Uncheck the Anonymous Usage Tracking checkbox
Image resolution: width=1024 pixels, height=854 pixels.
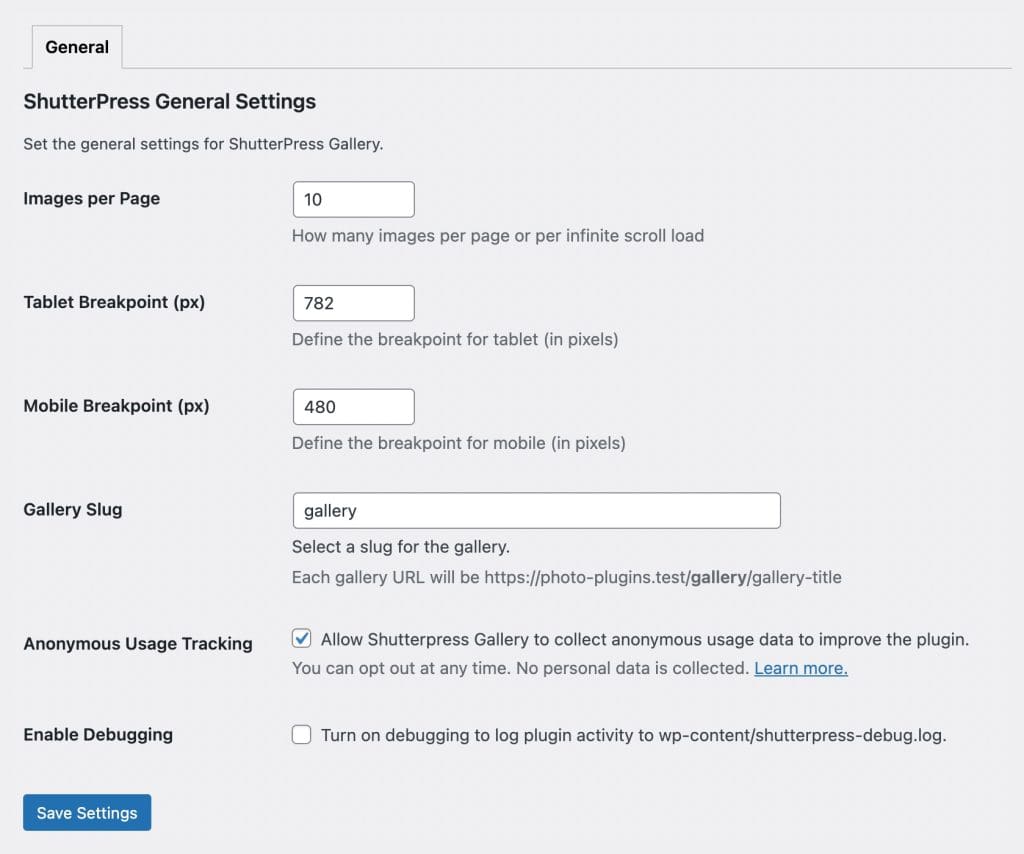(x=301, y=639)
